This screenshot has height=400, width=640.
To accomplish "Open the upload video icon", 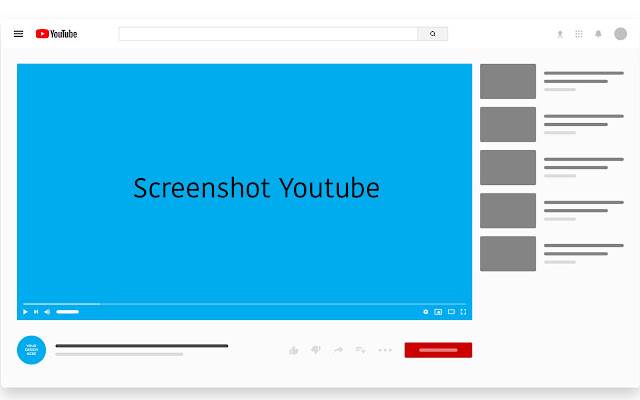I will pyautogui.click(x=560, y=34).
